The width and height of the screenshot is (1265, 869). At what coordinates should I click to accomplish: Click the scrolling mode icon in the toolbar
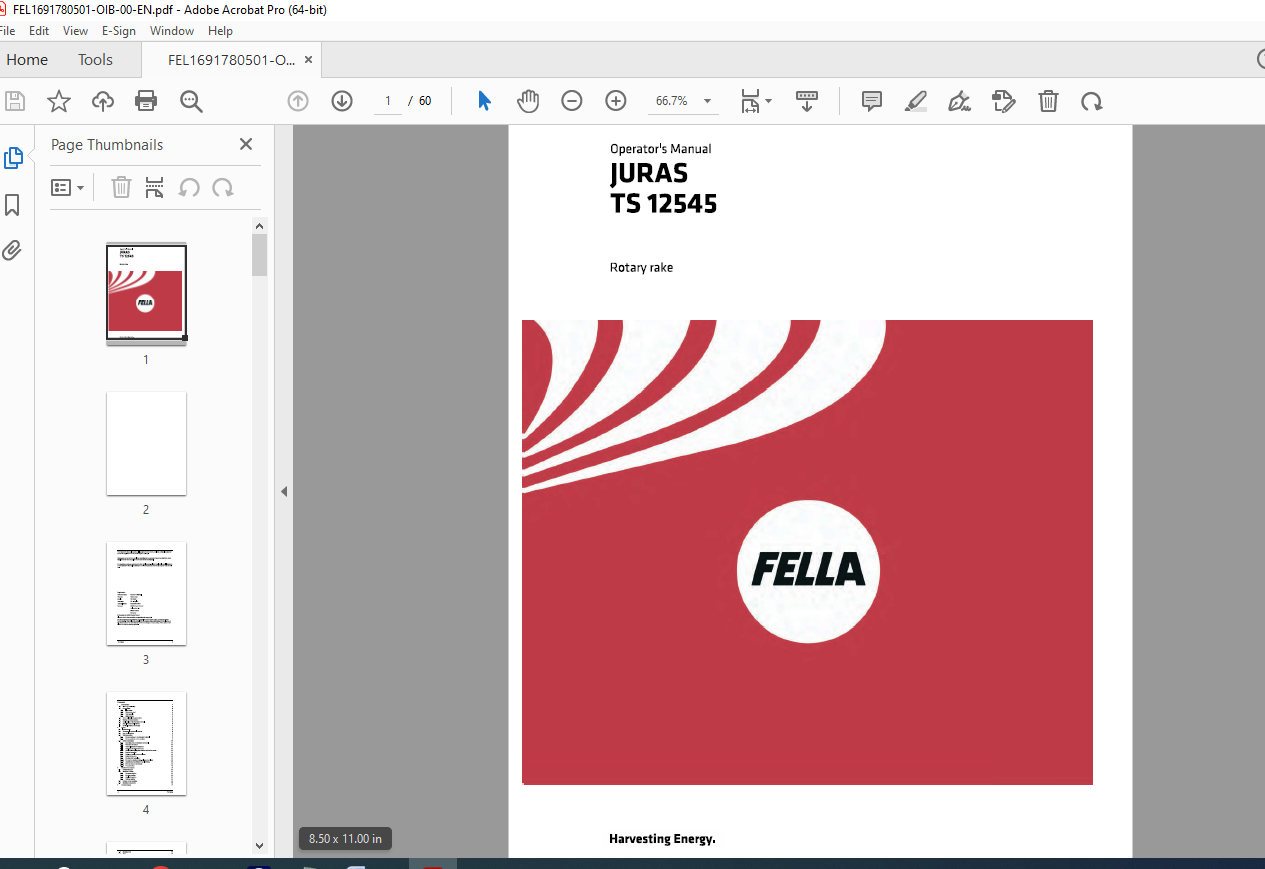[x=807, y=101]
